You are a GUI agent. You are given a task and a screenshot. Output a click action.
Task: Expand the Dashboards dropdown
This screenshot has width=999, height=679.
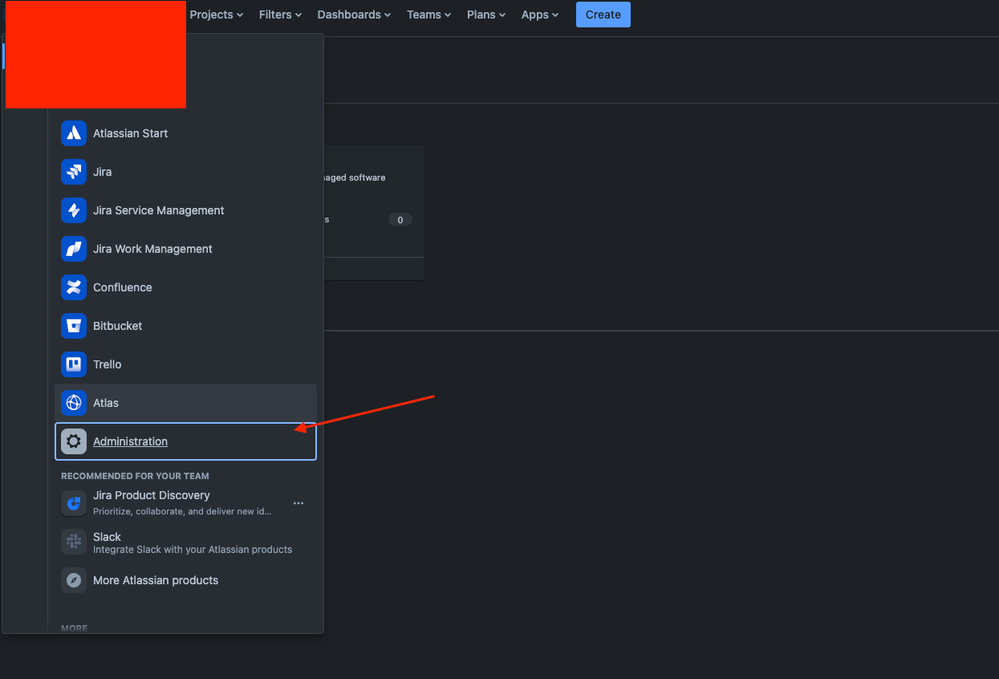click(x=354, y=15)
